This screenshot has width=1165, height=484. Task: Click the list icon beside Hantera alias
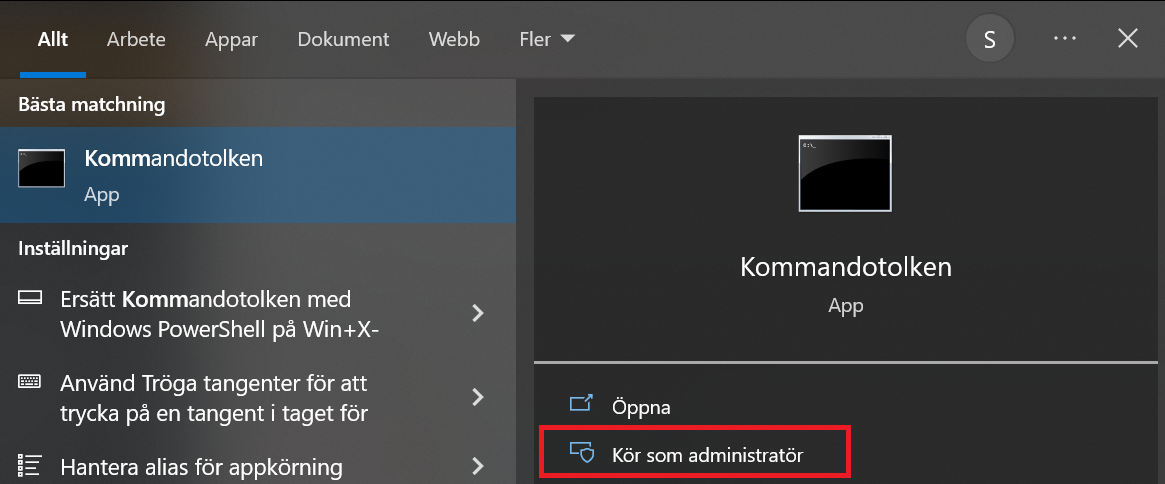(30, 466)
